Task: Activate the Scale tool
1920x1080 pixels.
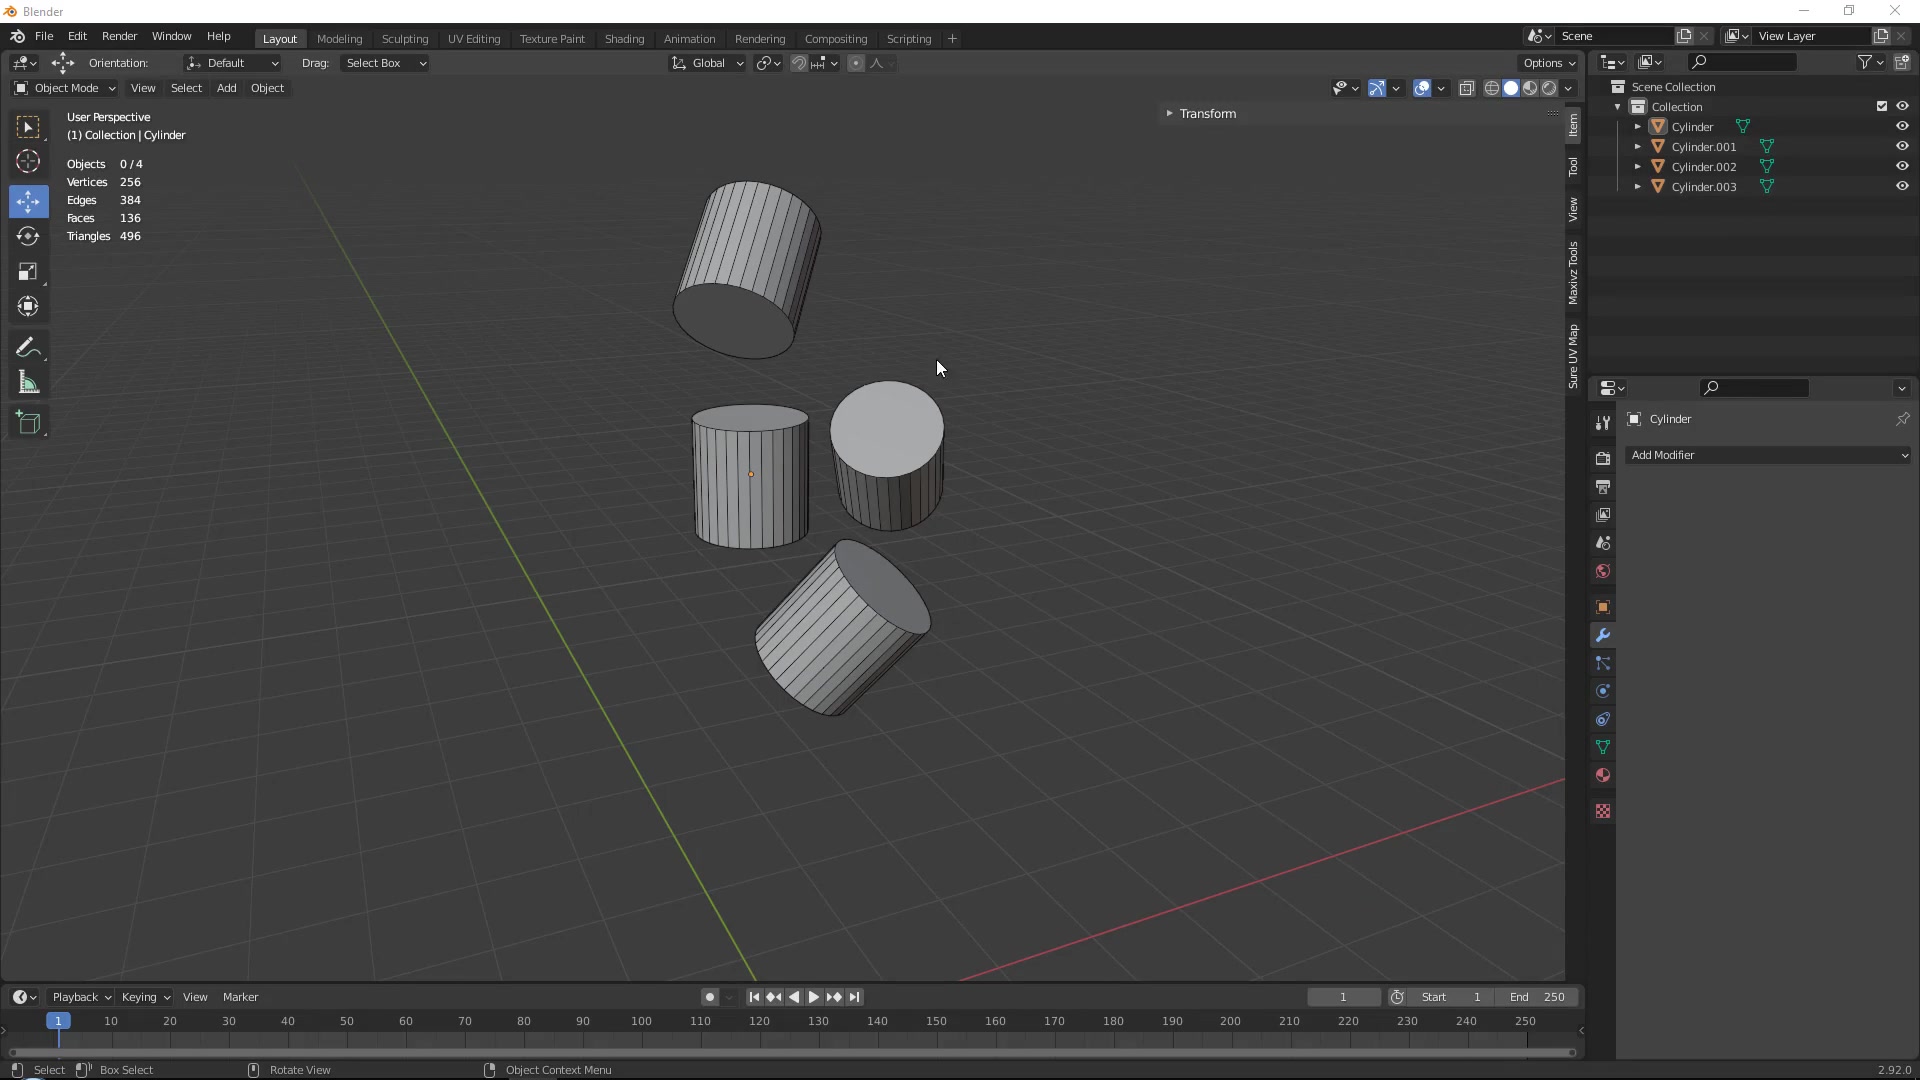Action: 28,271
